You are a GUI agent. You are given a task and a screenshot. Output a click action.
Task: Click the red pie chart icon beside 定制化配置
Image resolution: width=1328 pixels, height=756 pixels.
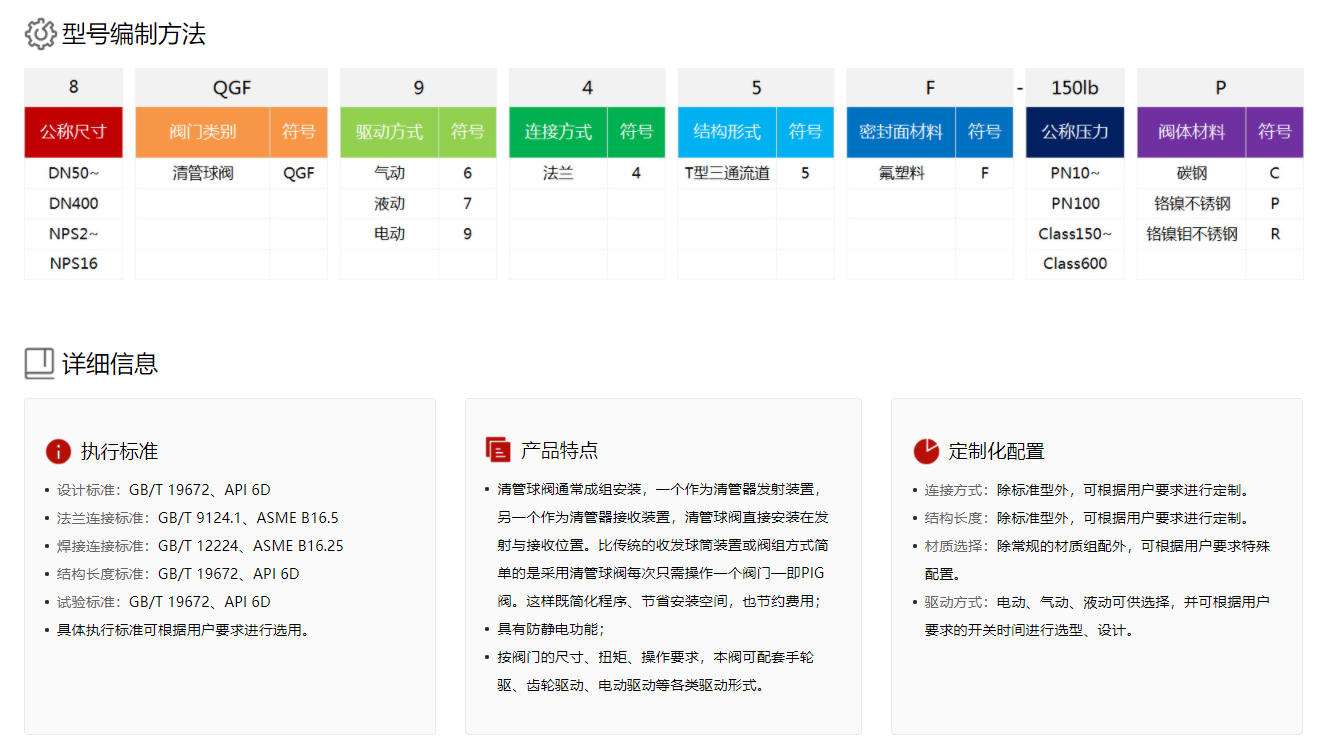(925, 451)
